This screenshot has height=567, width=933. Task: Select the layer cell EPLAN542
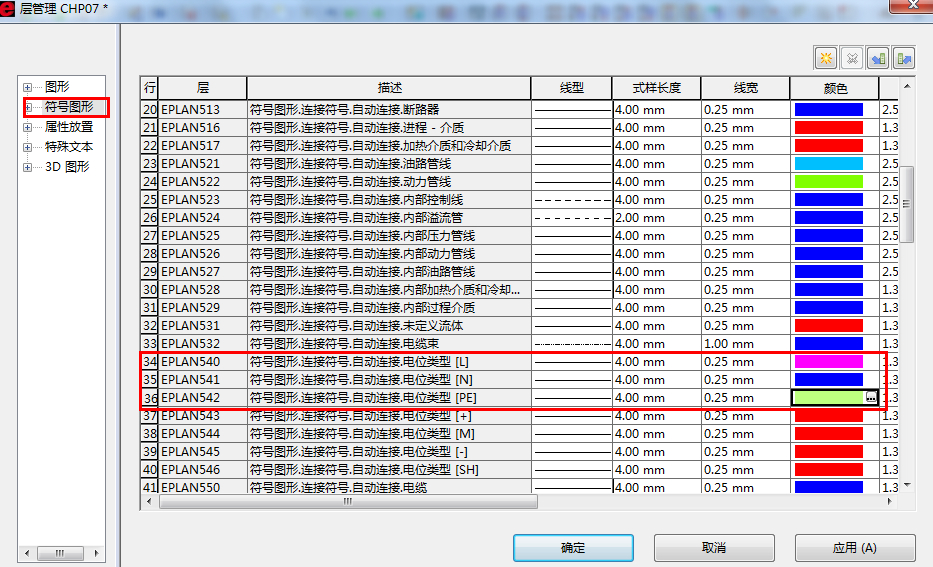pos(202,397)
